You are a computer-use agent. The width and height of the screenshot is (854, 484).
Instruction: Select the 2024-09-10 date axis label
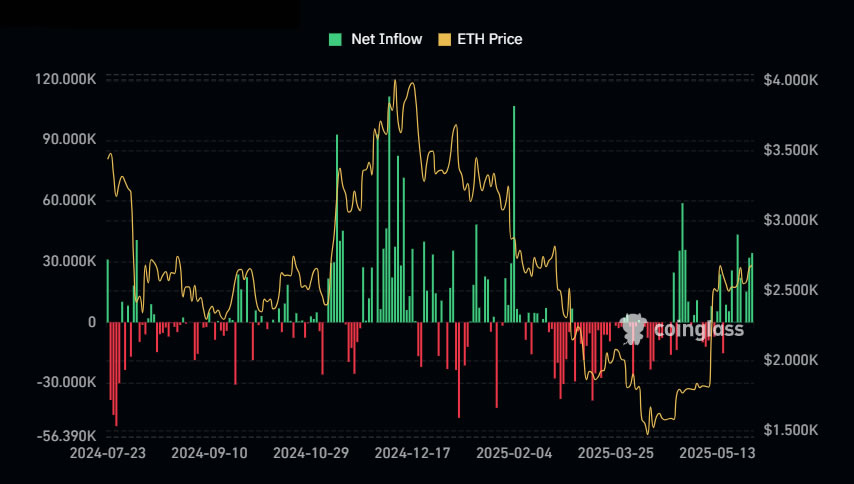(x=209, y=453)
